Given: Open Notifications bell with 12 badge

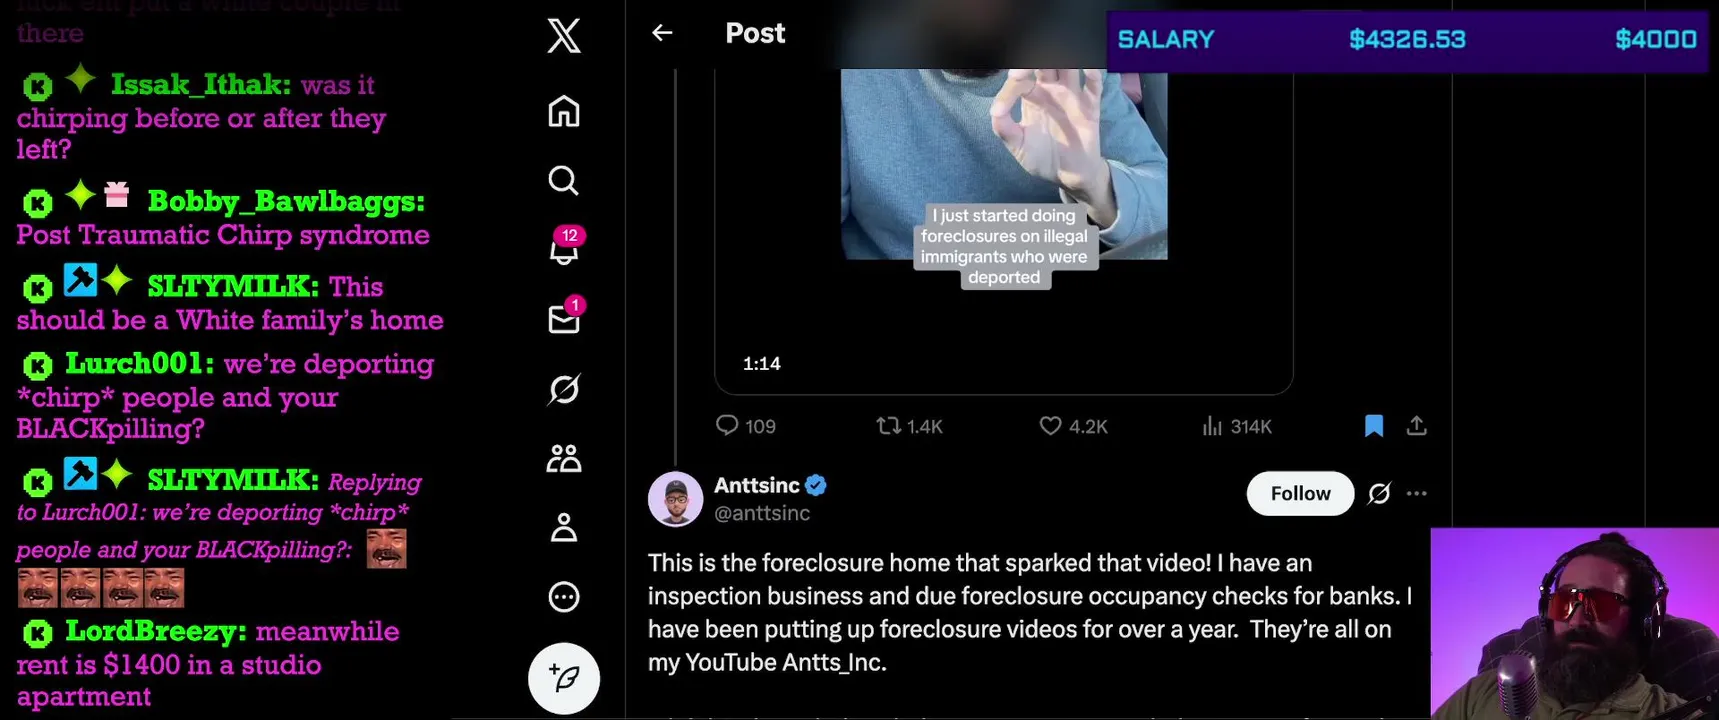Looking at the screenshot, I should 565,247.
